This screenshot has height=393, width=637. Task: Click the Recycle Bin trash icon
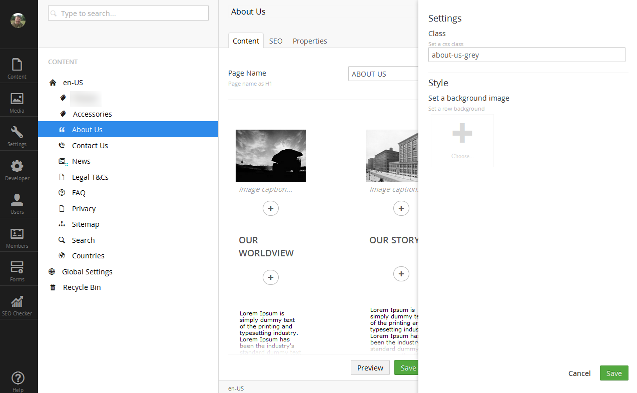(x=52, y=287)
